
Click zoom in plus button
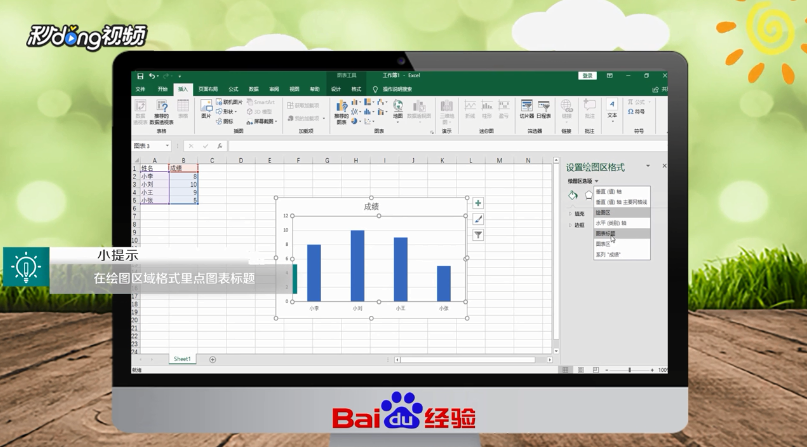coord(652,370)
